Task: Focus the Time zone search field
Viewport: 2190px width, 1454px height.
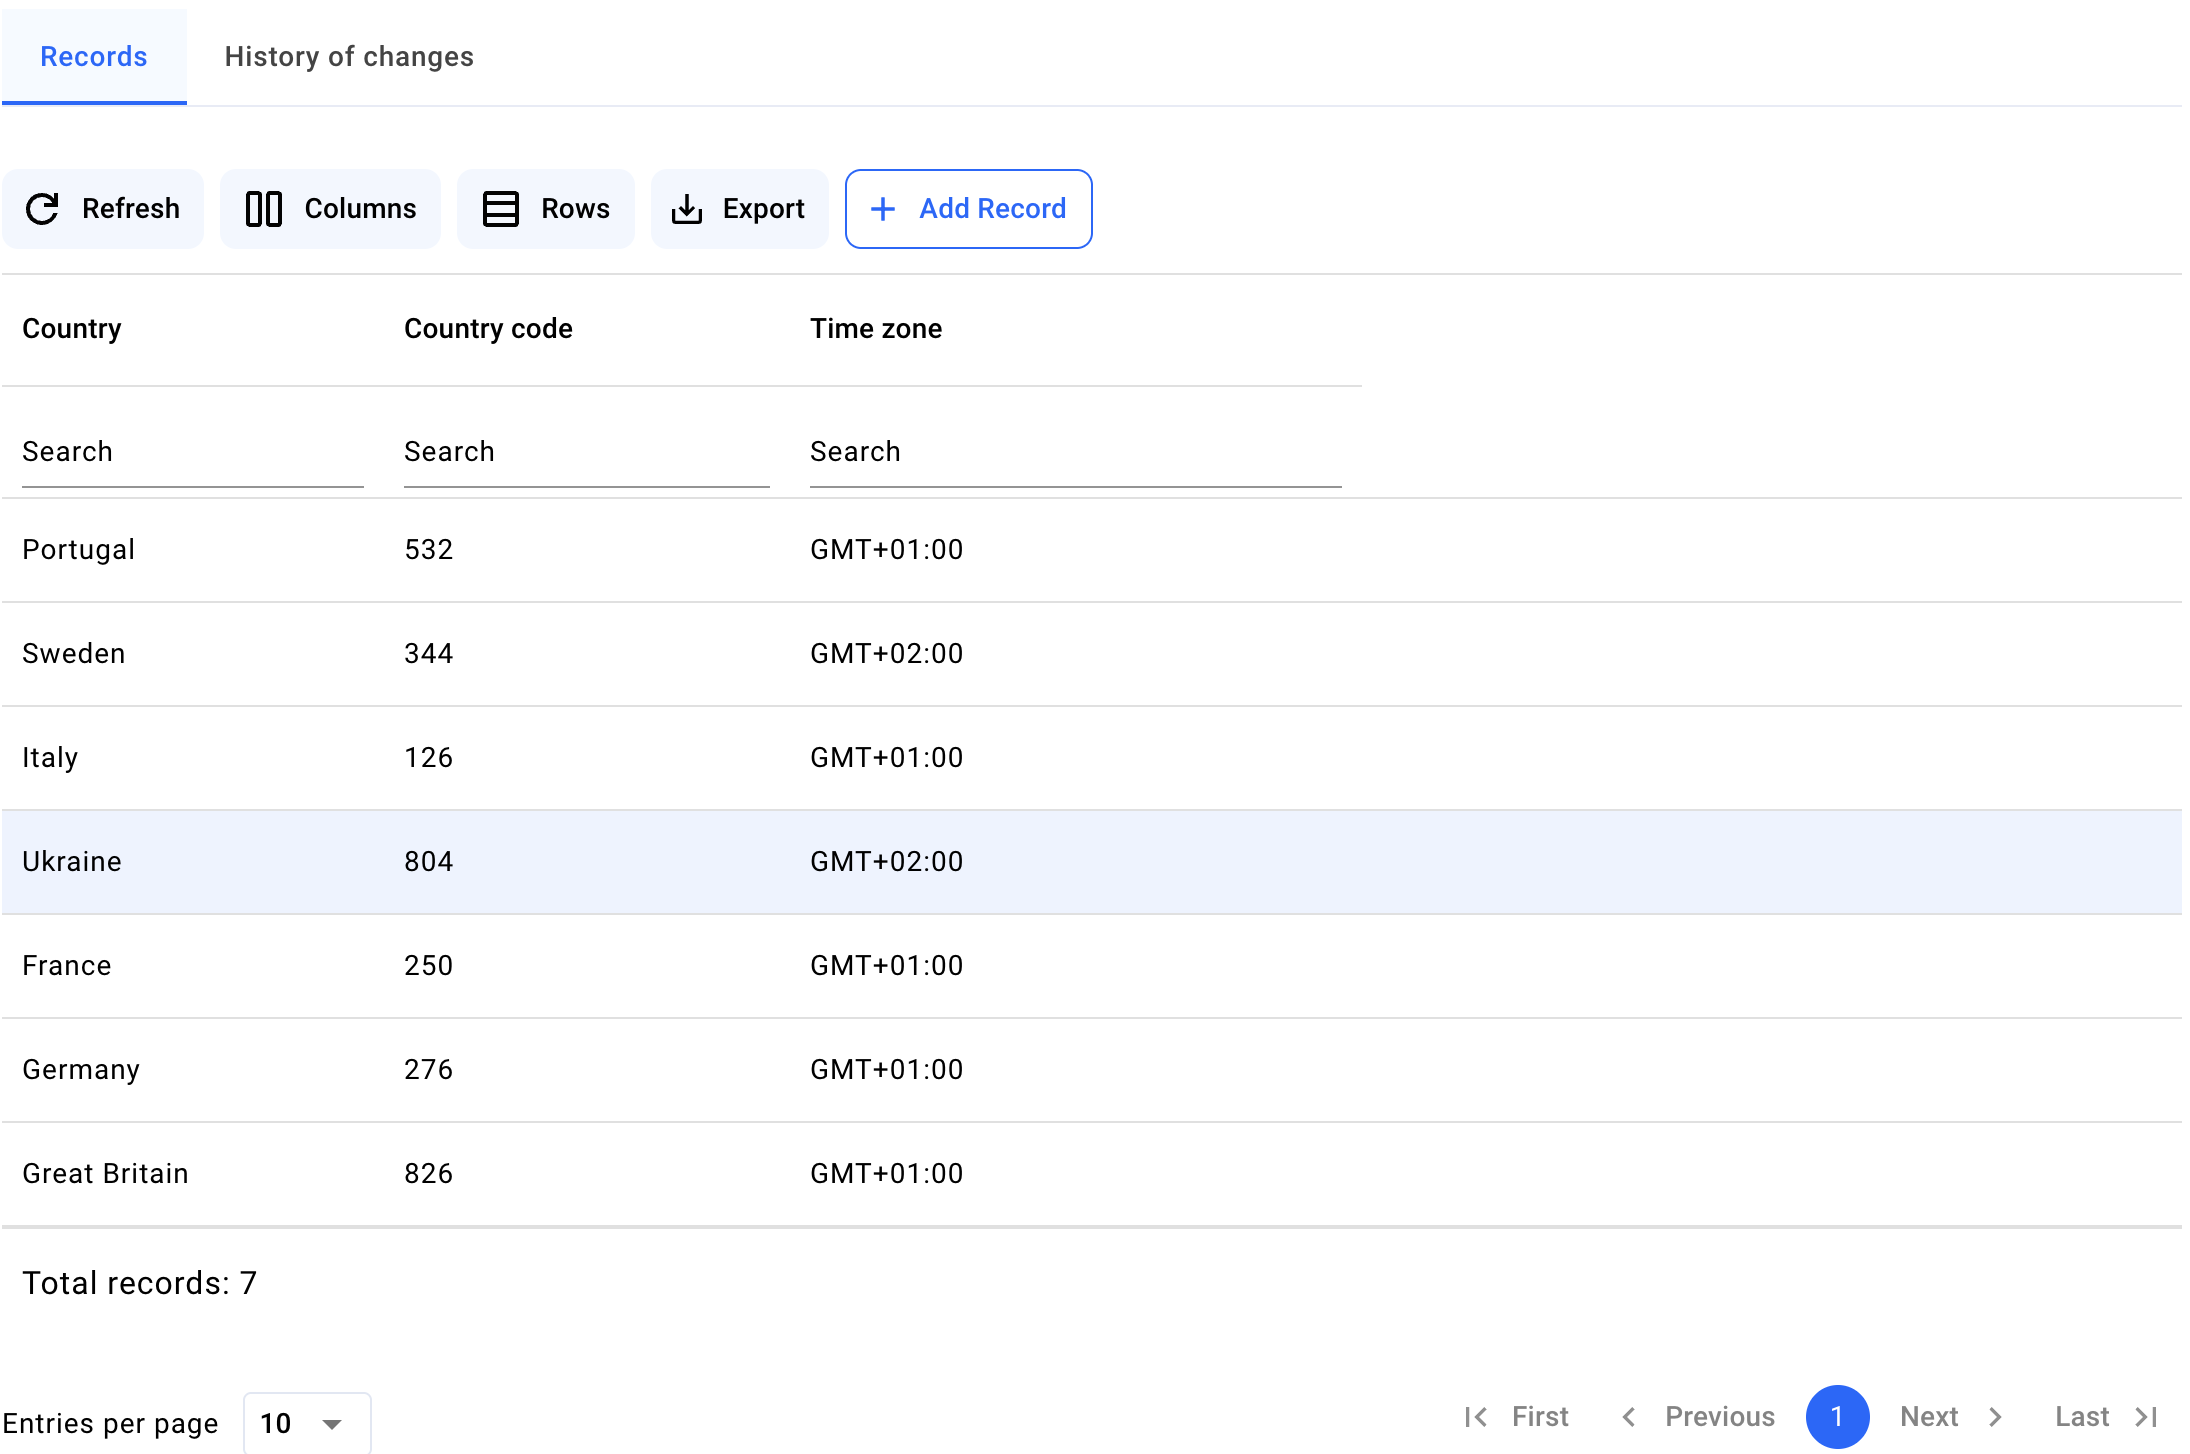Action: [1076, 453]
